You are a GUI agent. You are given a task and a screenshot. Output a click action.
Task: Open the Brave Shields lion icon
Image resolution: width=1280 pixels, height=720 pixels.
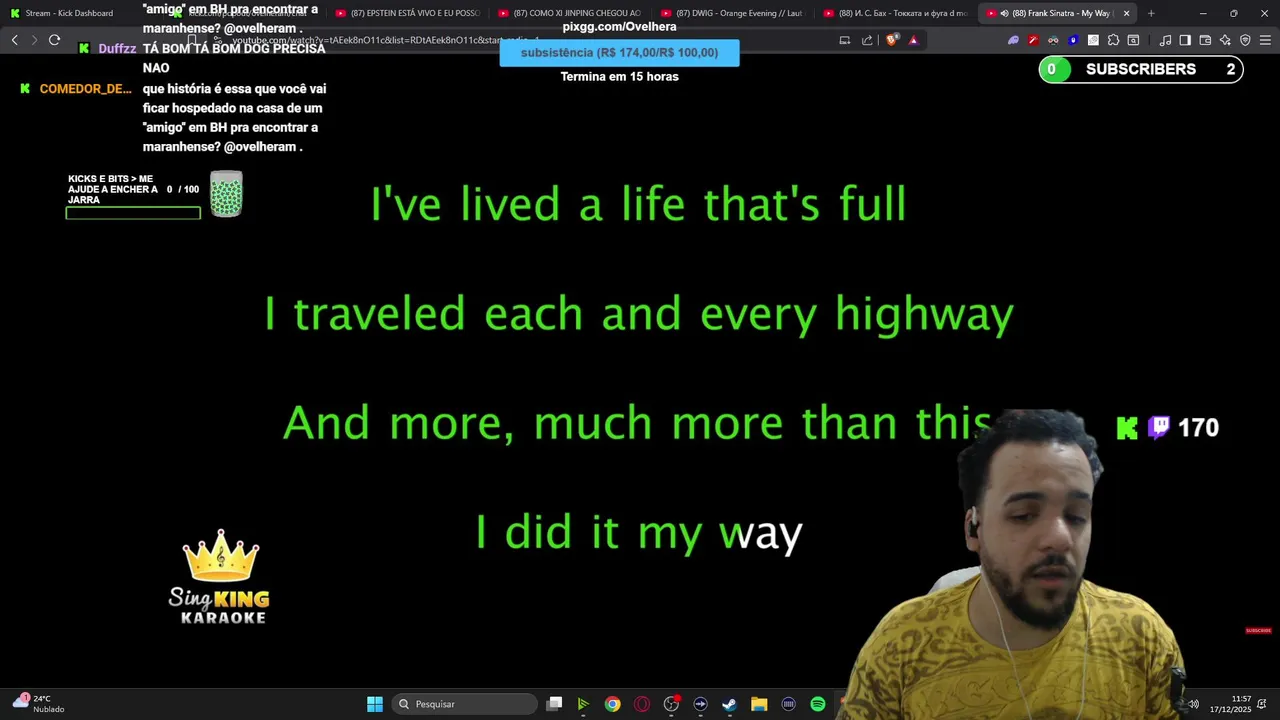(892, 40)
